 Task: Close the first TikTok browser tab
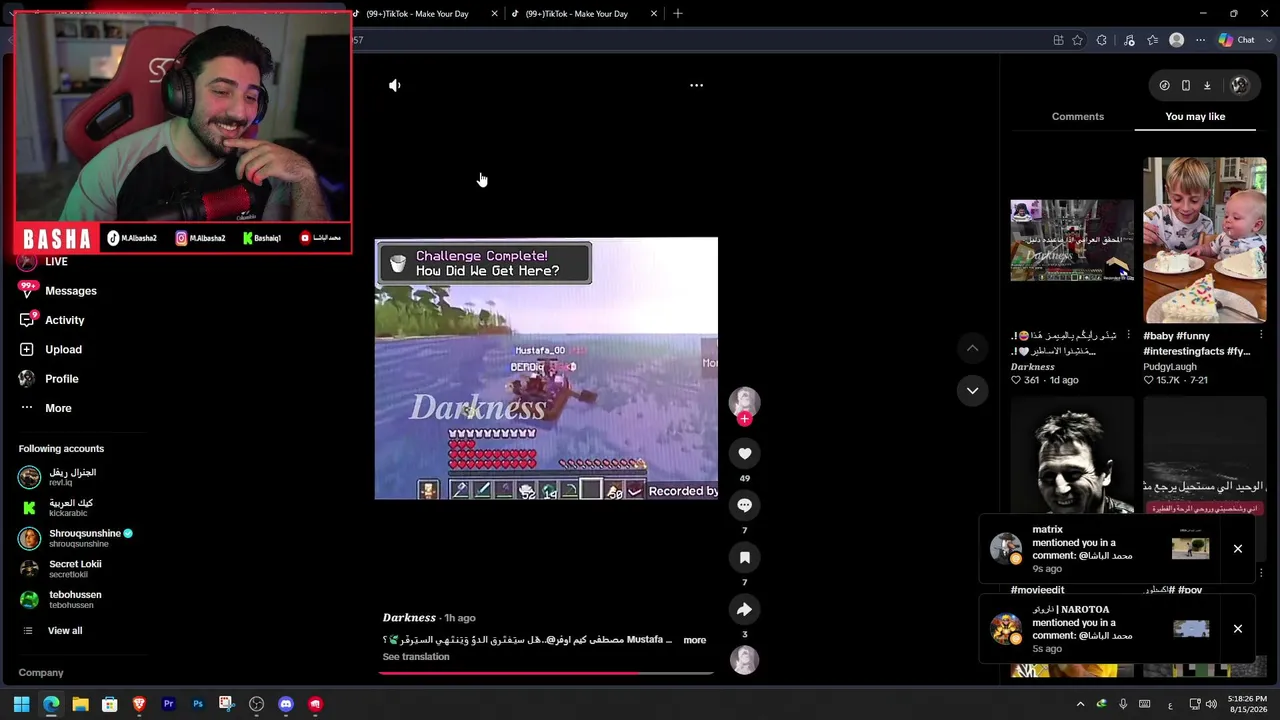click(x=494, y=14)
